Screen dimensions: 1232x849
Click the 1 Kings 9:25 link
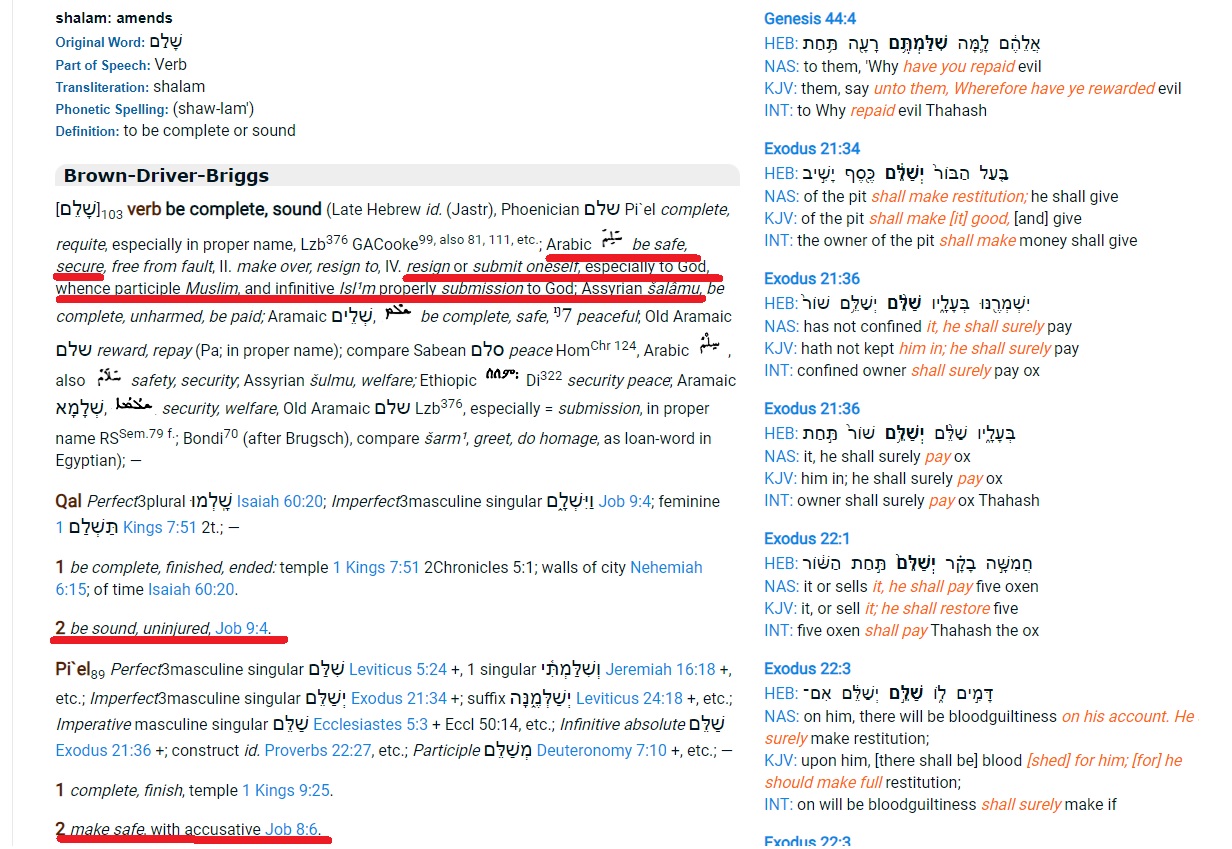click(x=285, y=790)
